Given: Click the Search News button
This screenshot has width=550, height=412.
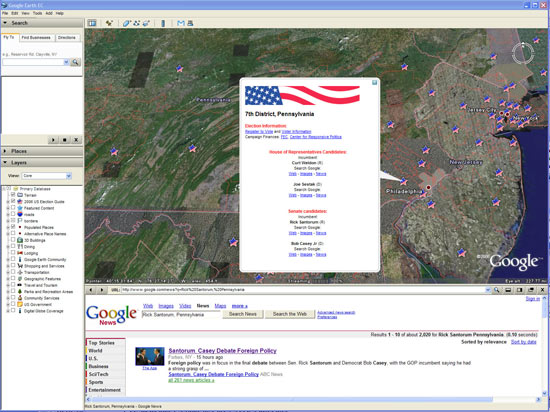Looking at the screenshot, I should 243,314.
